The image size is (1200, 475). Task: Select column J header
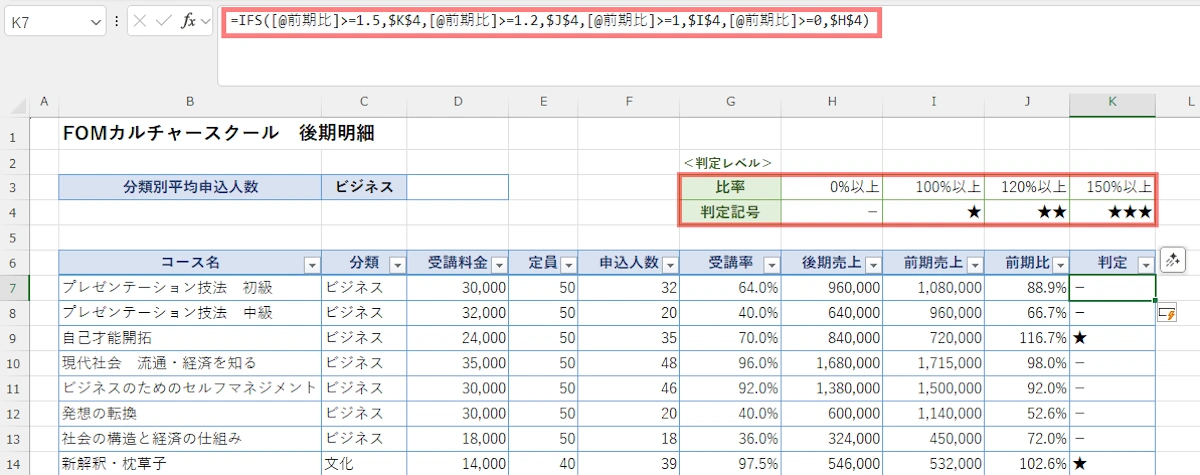coord(1026,101)
